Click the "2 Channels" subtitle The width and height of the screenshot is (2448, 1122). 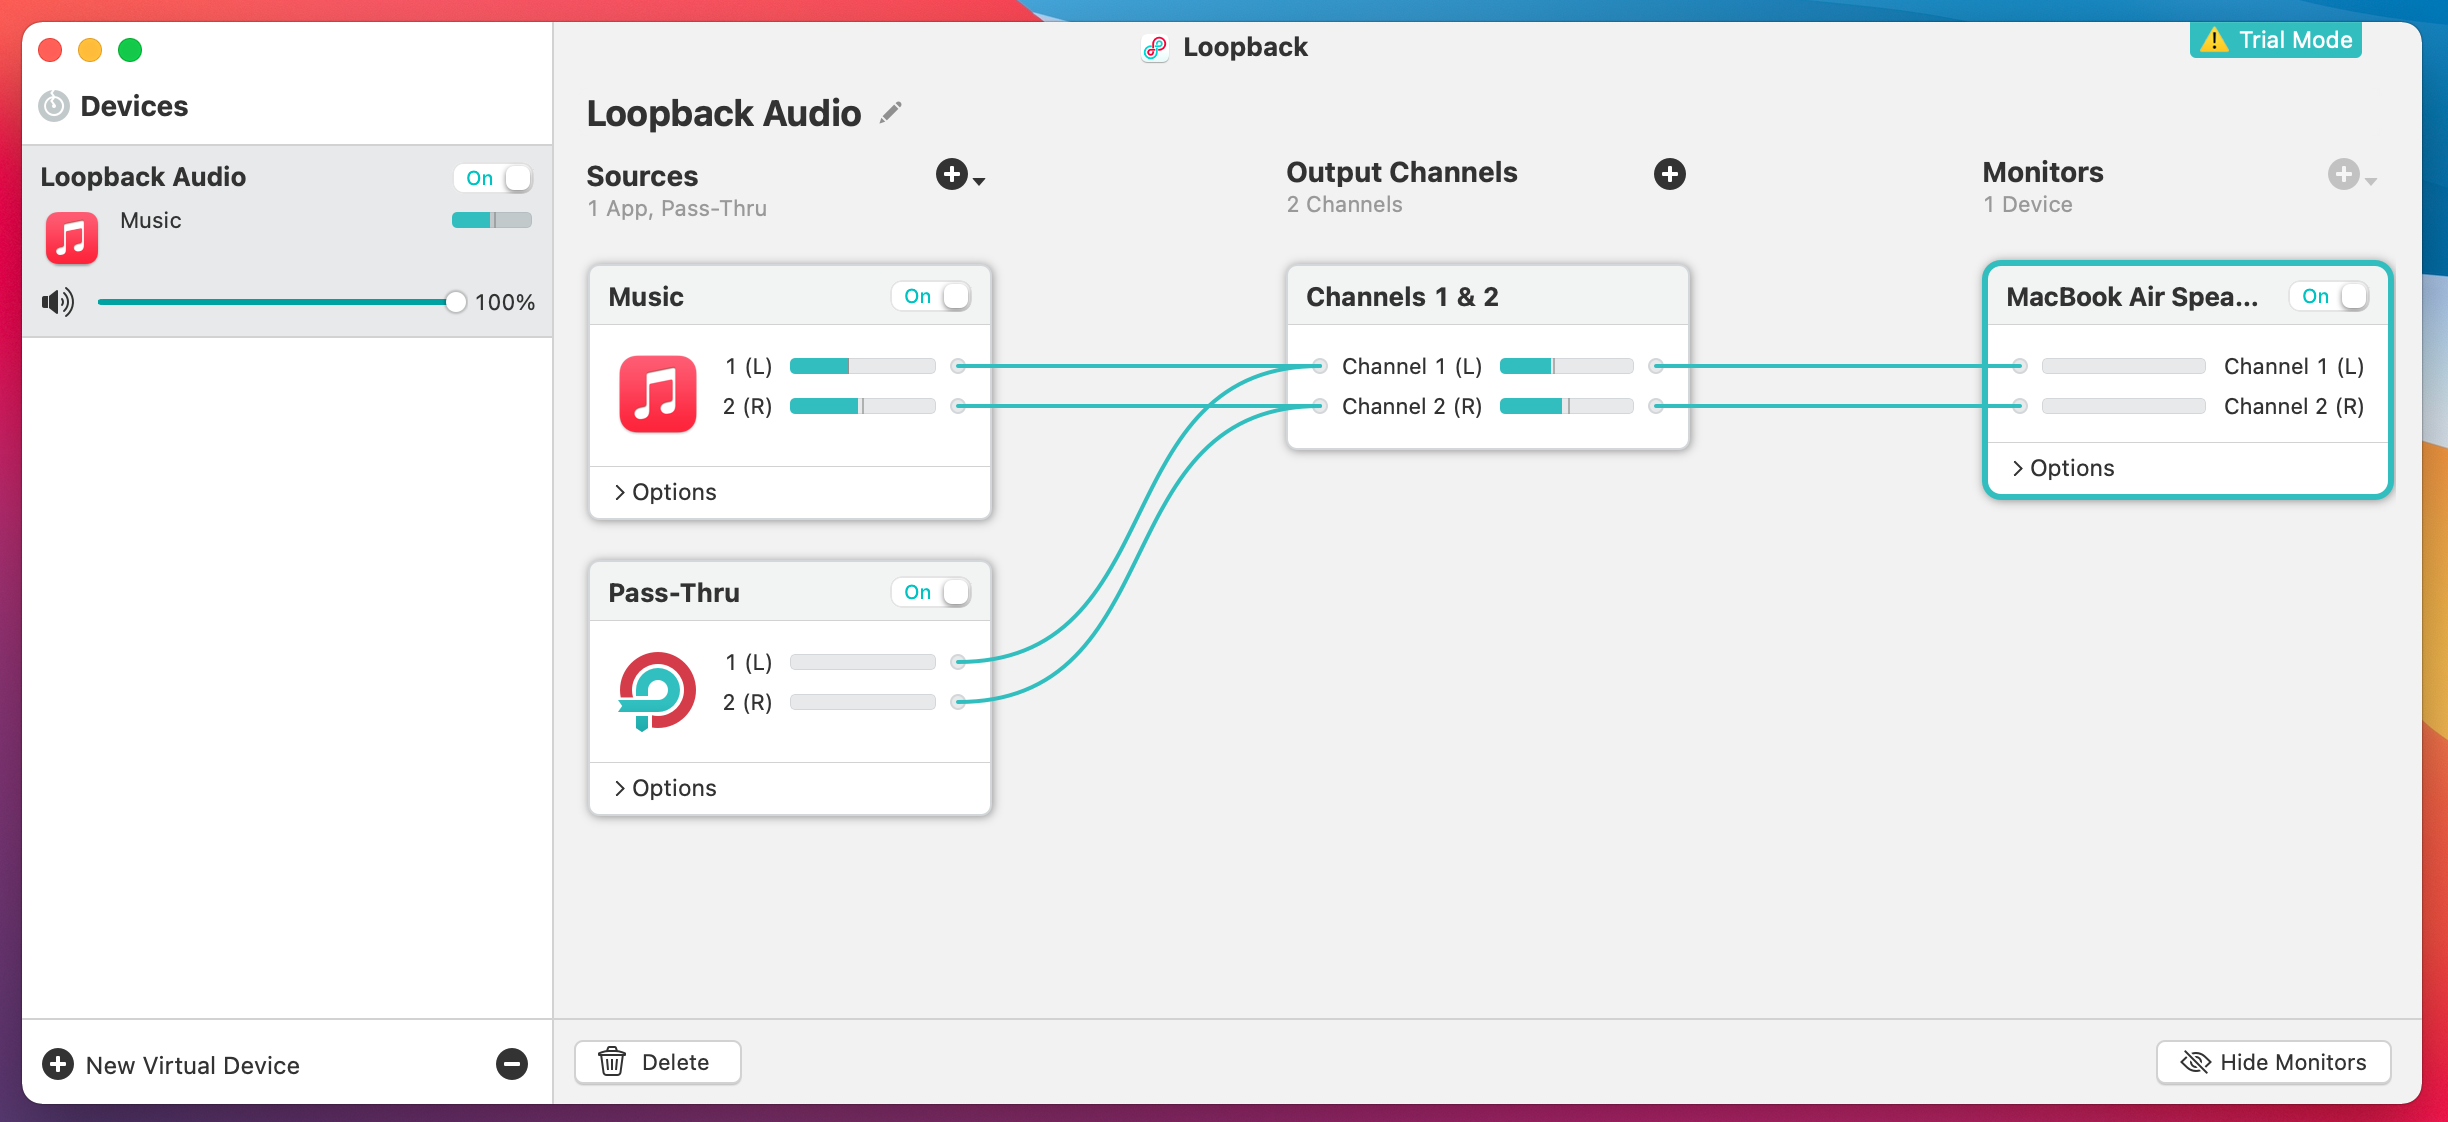point(1344,204)
